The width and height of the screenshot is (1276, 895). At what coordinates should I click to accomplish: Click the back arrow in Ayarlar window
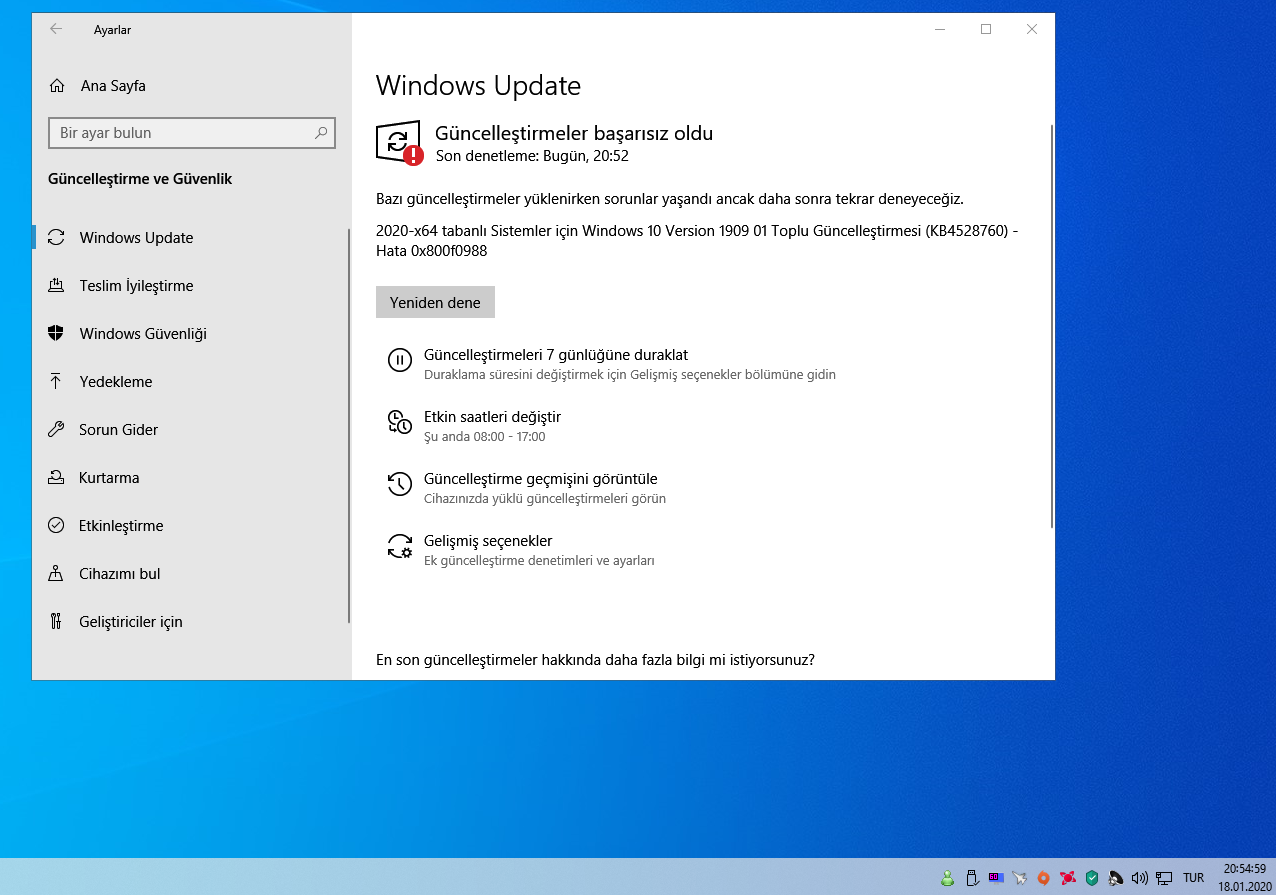(56, 29)
